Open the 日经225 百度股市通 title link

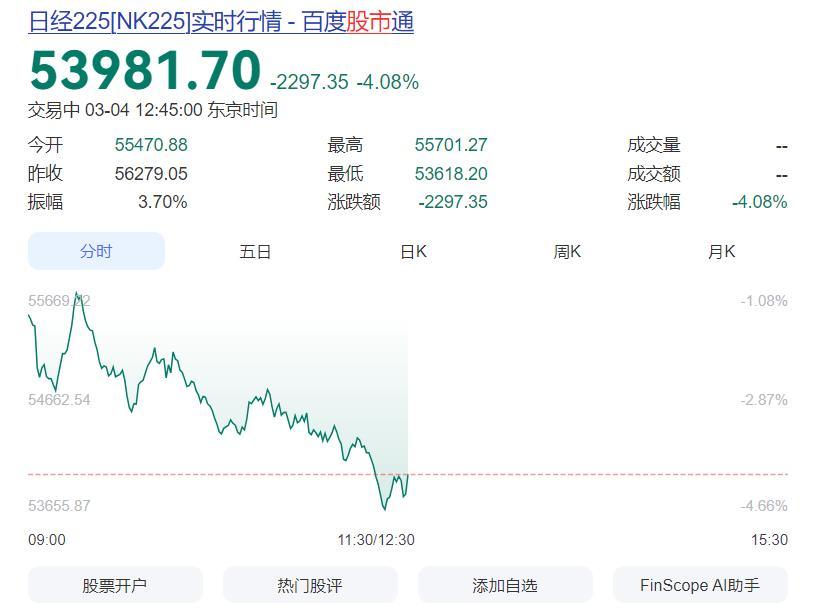(221, 21)
